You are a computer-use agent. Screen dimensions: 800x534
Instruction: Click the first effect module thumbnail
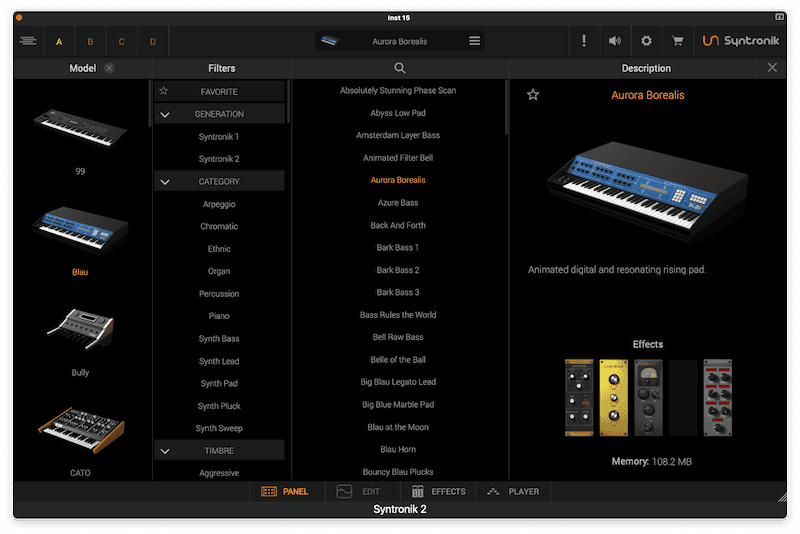tap(579, 398)
